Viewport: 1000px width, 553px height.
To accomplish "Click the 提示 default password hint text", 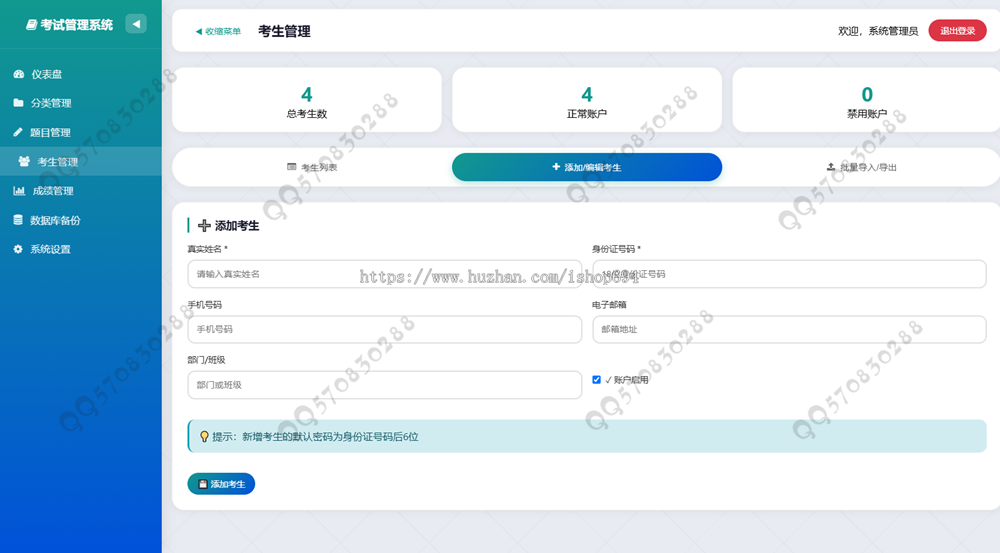I will [315, 437].
